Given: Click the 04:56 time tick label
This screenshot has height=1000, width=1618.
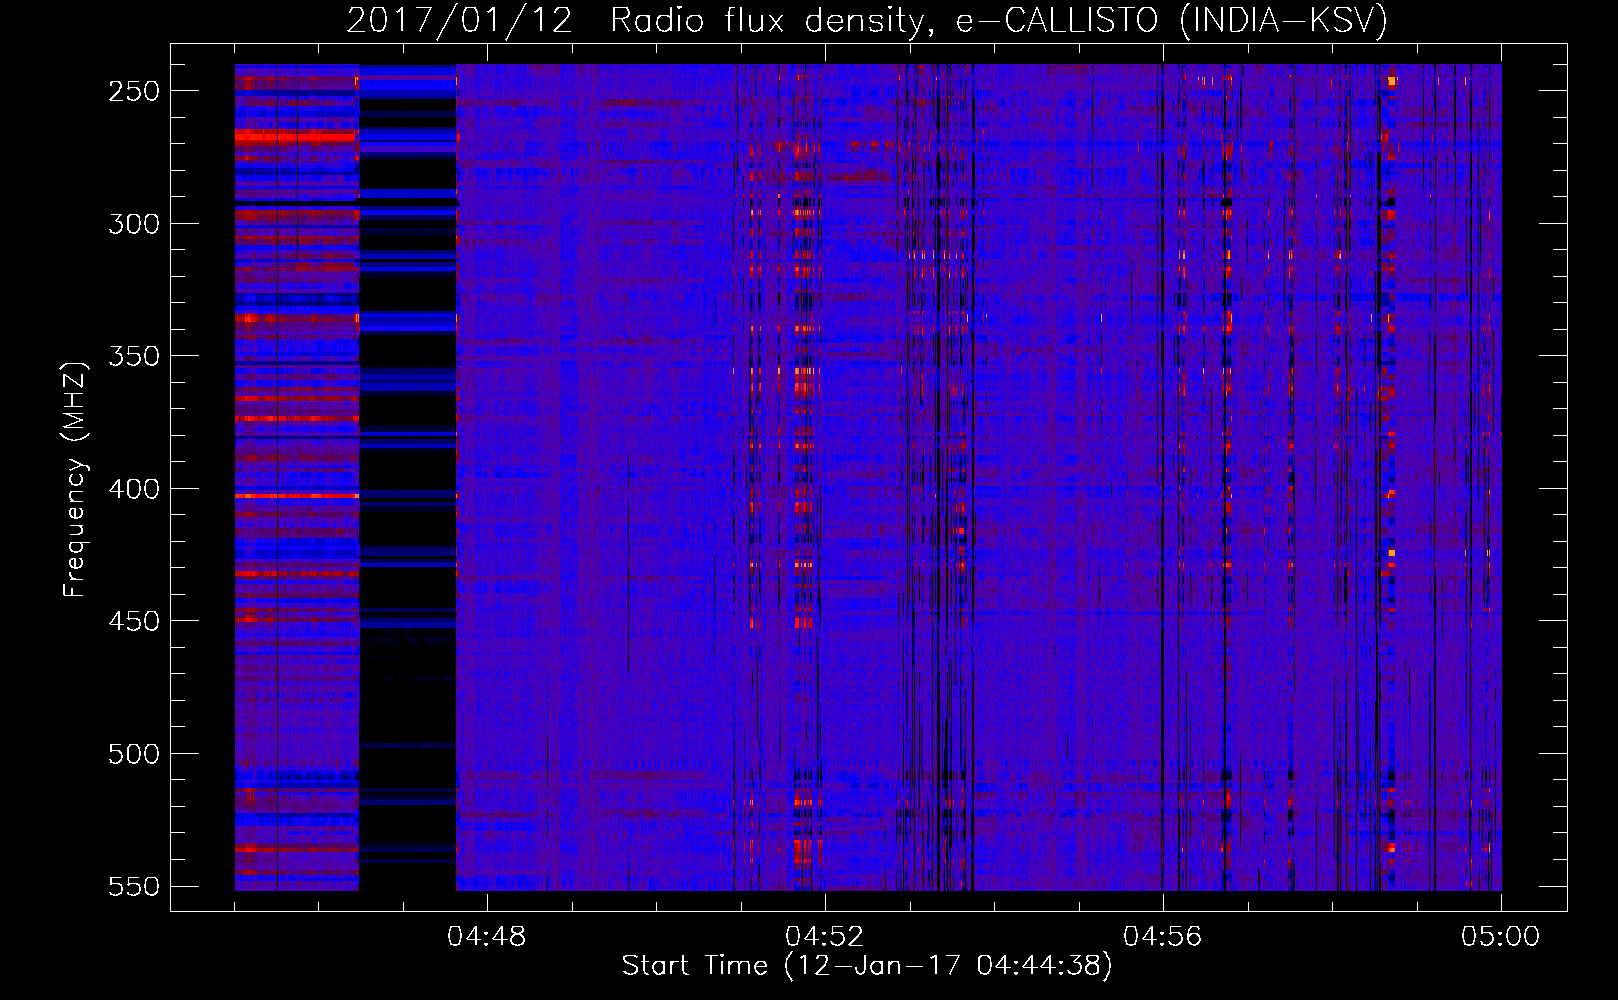Looking at the screenshot, I should [1162, 937].
